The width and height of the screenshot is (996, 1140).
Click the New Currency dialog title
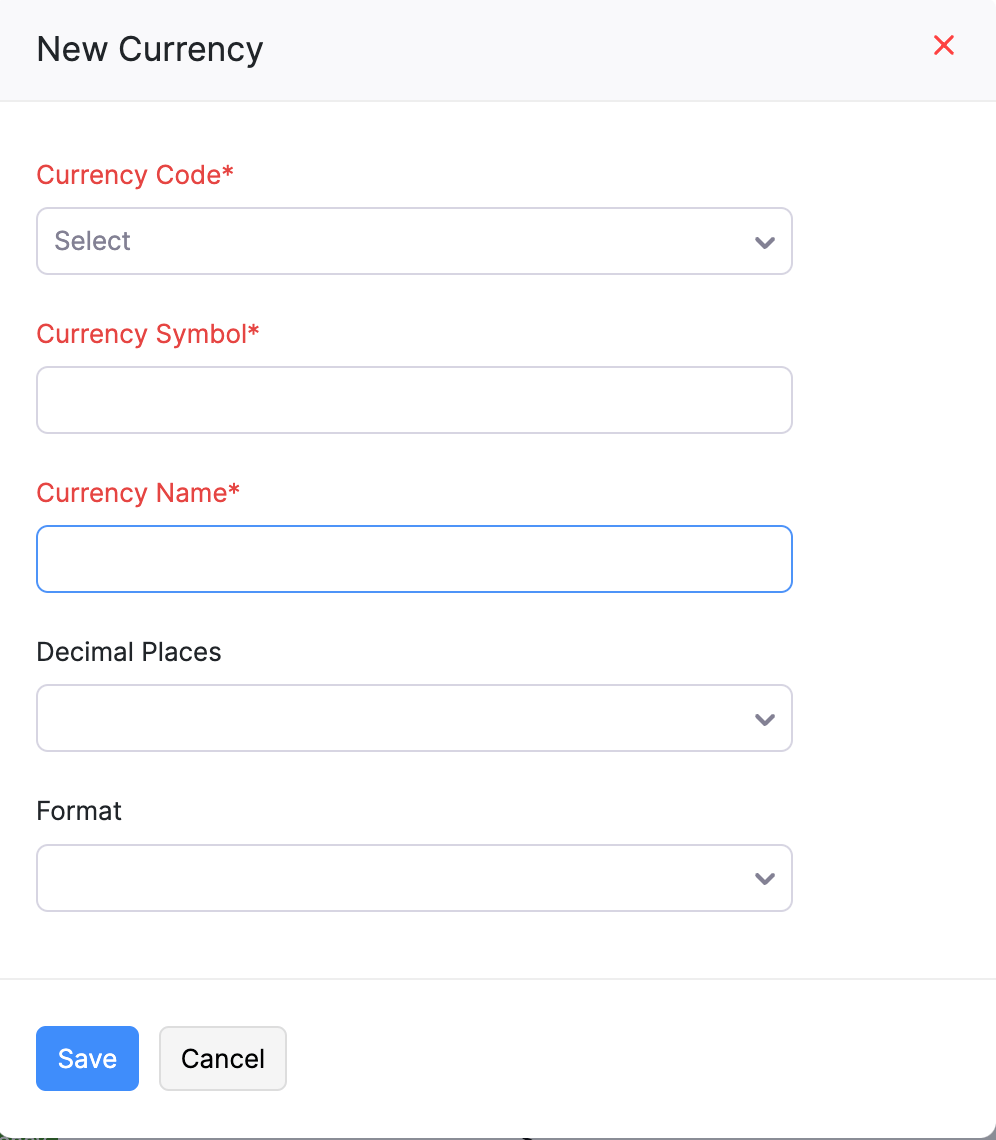click(x=150, y=49)
